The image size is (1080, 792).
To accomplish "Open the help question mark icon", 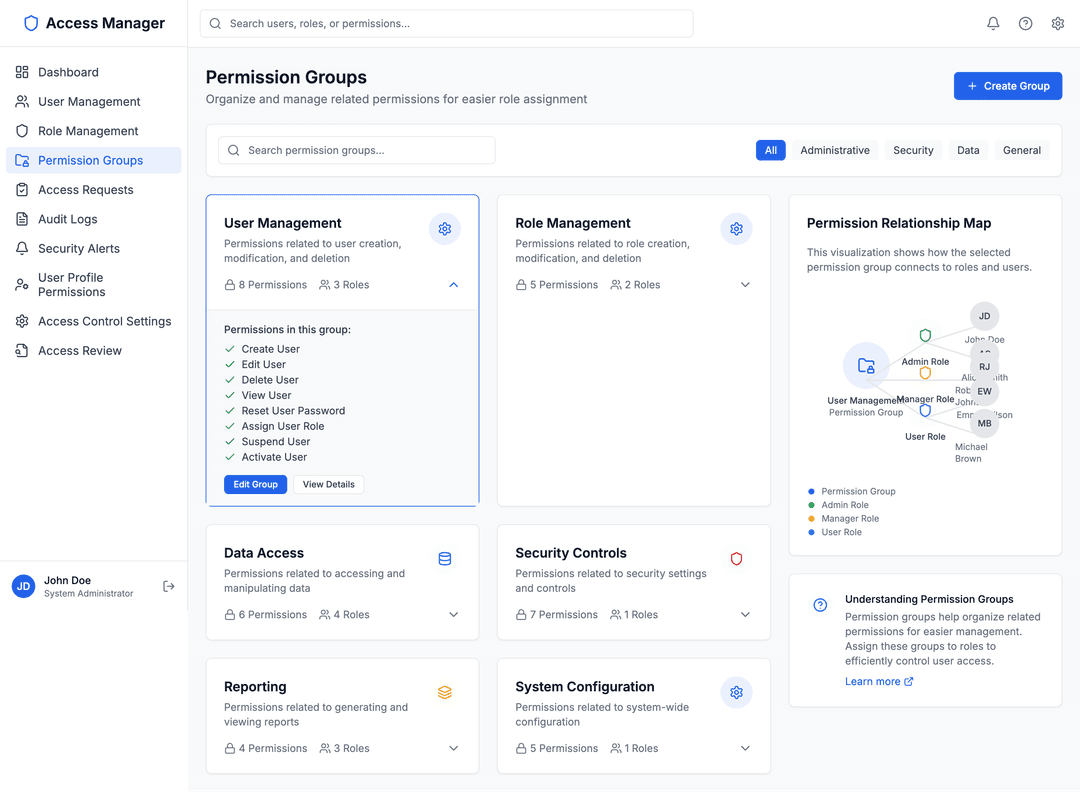I will (1025, 24).
